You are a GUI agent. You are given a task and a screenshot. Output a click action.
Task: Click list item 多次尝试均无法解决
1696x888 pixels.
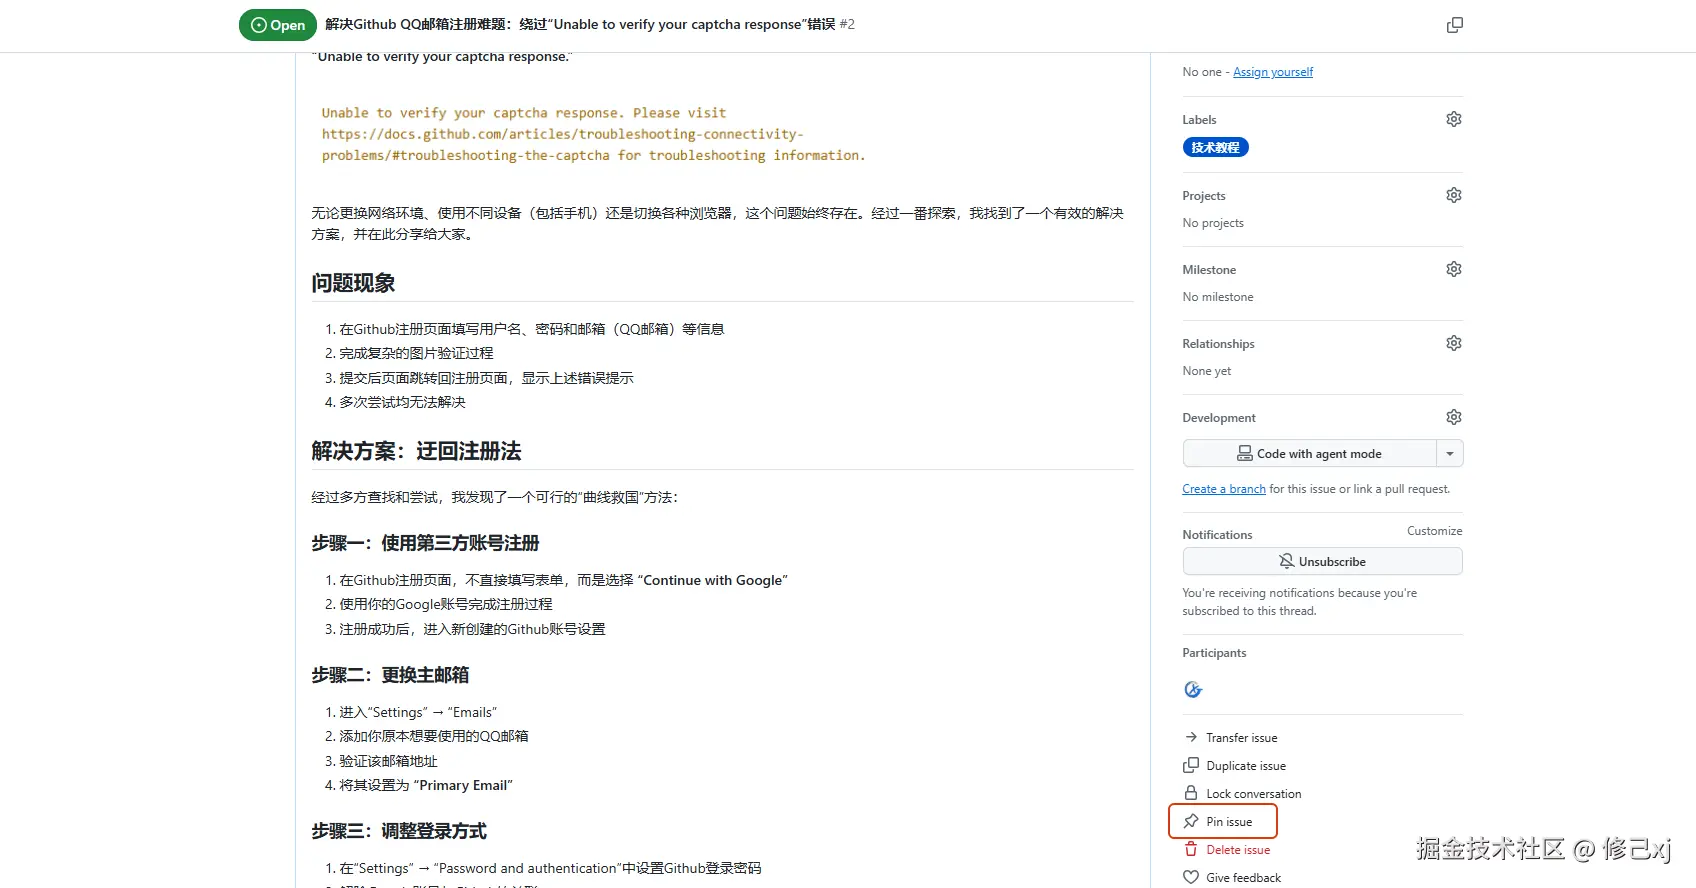[402, 402]
